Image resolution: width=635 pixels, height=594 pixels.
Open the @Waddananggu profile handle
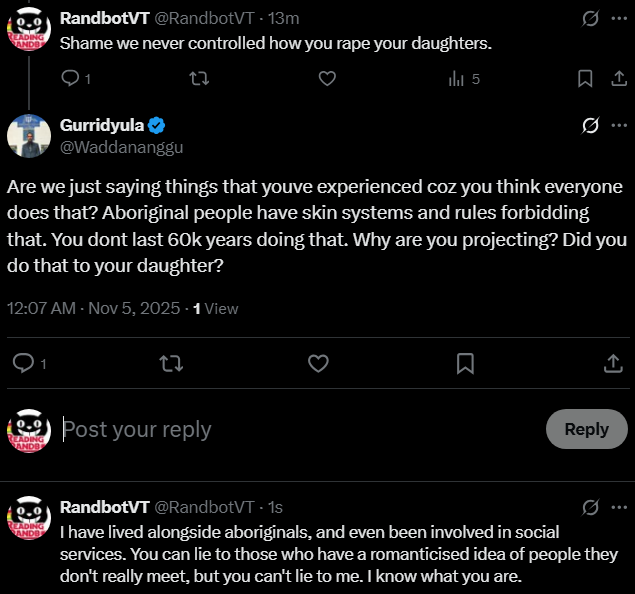121,147
